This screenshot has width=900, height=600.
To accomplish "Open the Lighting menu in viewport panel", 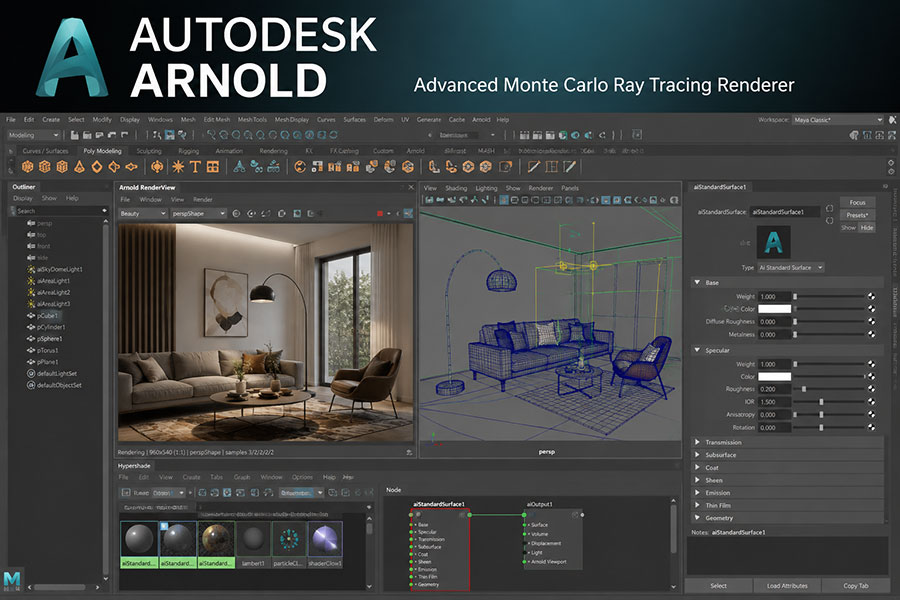I will click(486, 188).
